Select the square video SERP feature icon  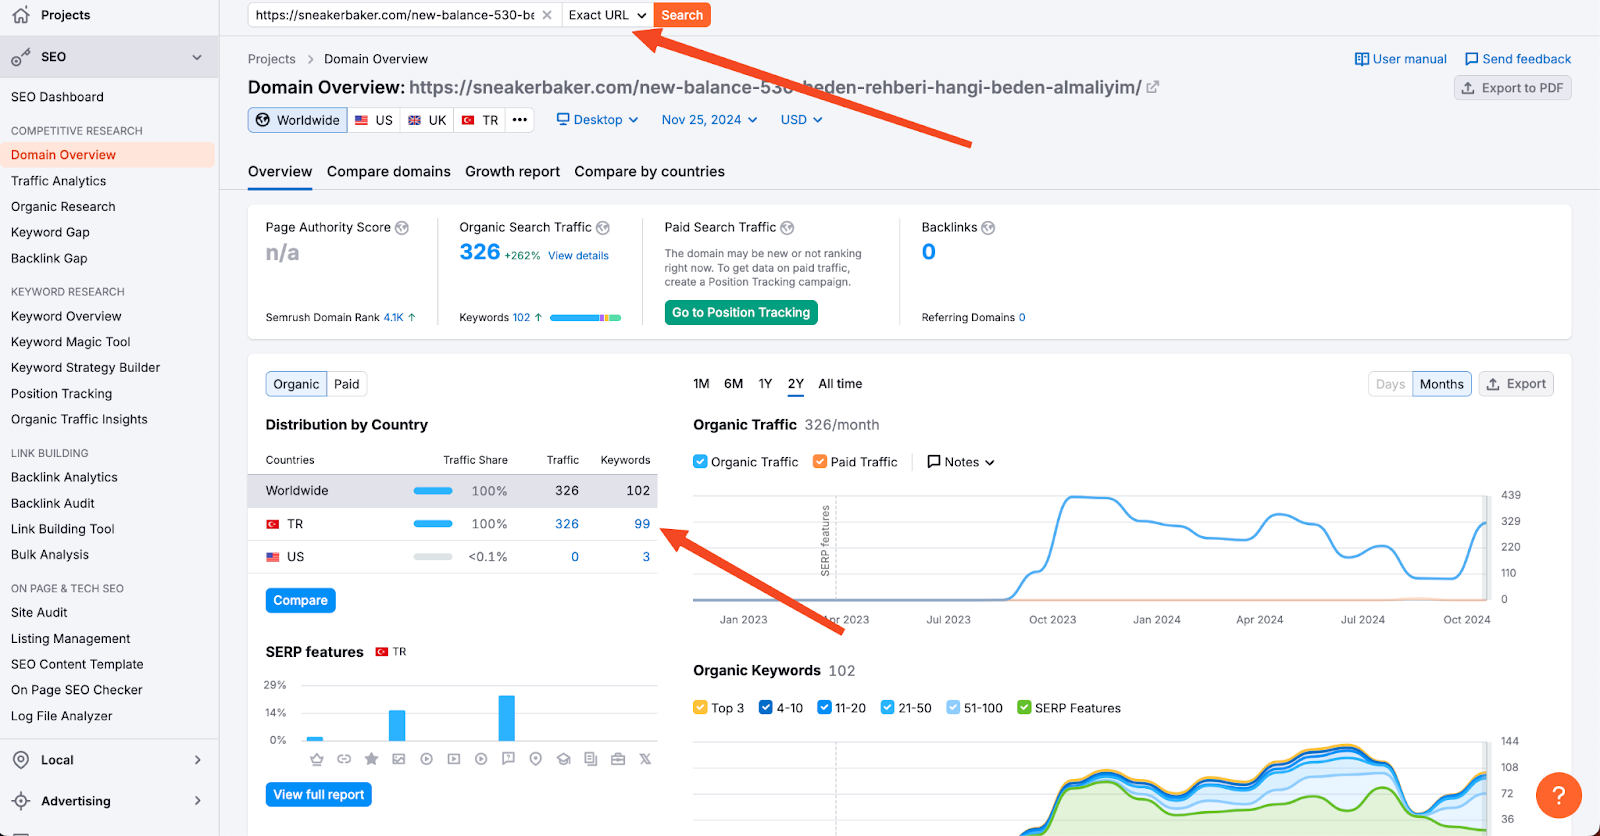pyautogui.click(x=454, y=759)
